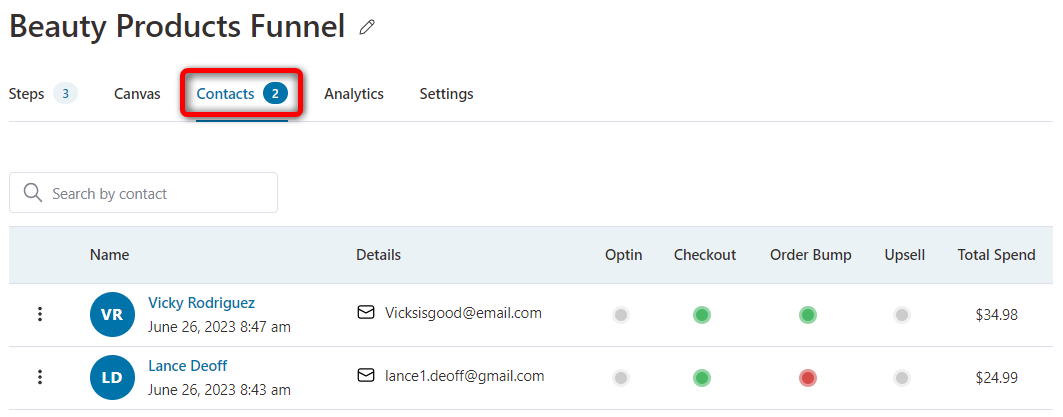Click the search magnifier icon

33,193
